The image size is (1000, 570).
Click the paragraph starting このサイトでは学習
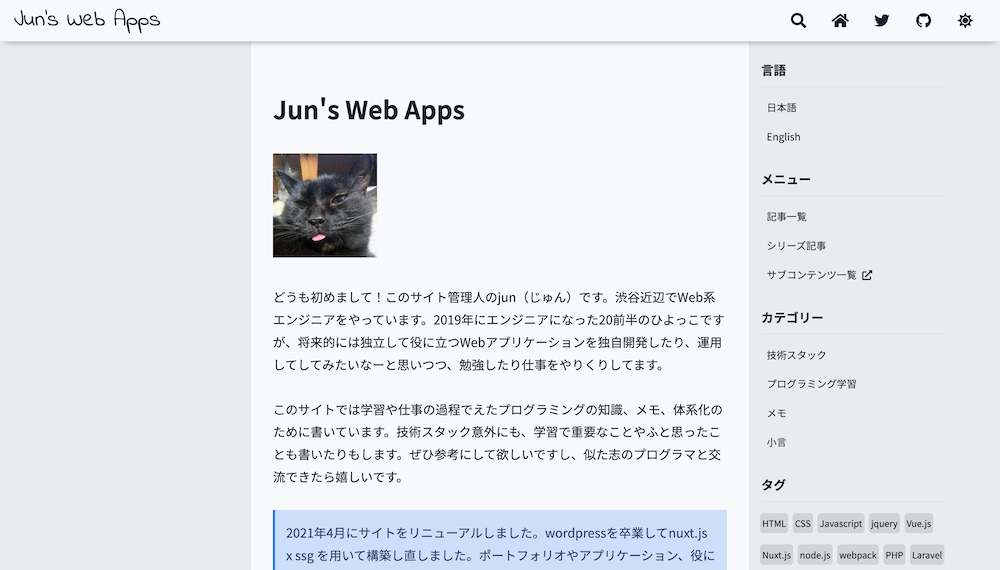(498, 443)
